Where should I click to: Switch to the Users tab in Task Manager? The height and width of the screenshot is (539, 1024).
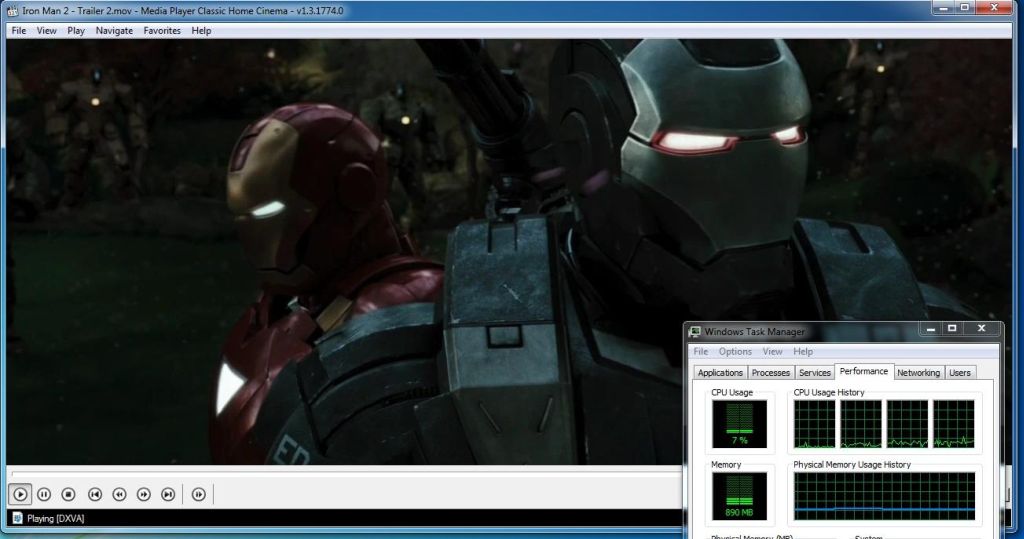tap(959, 372)
